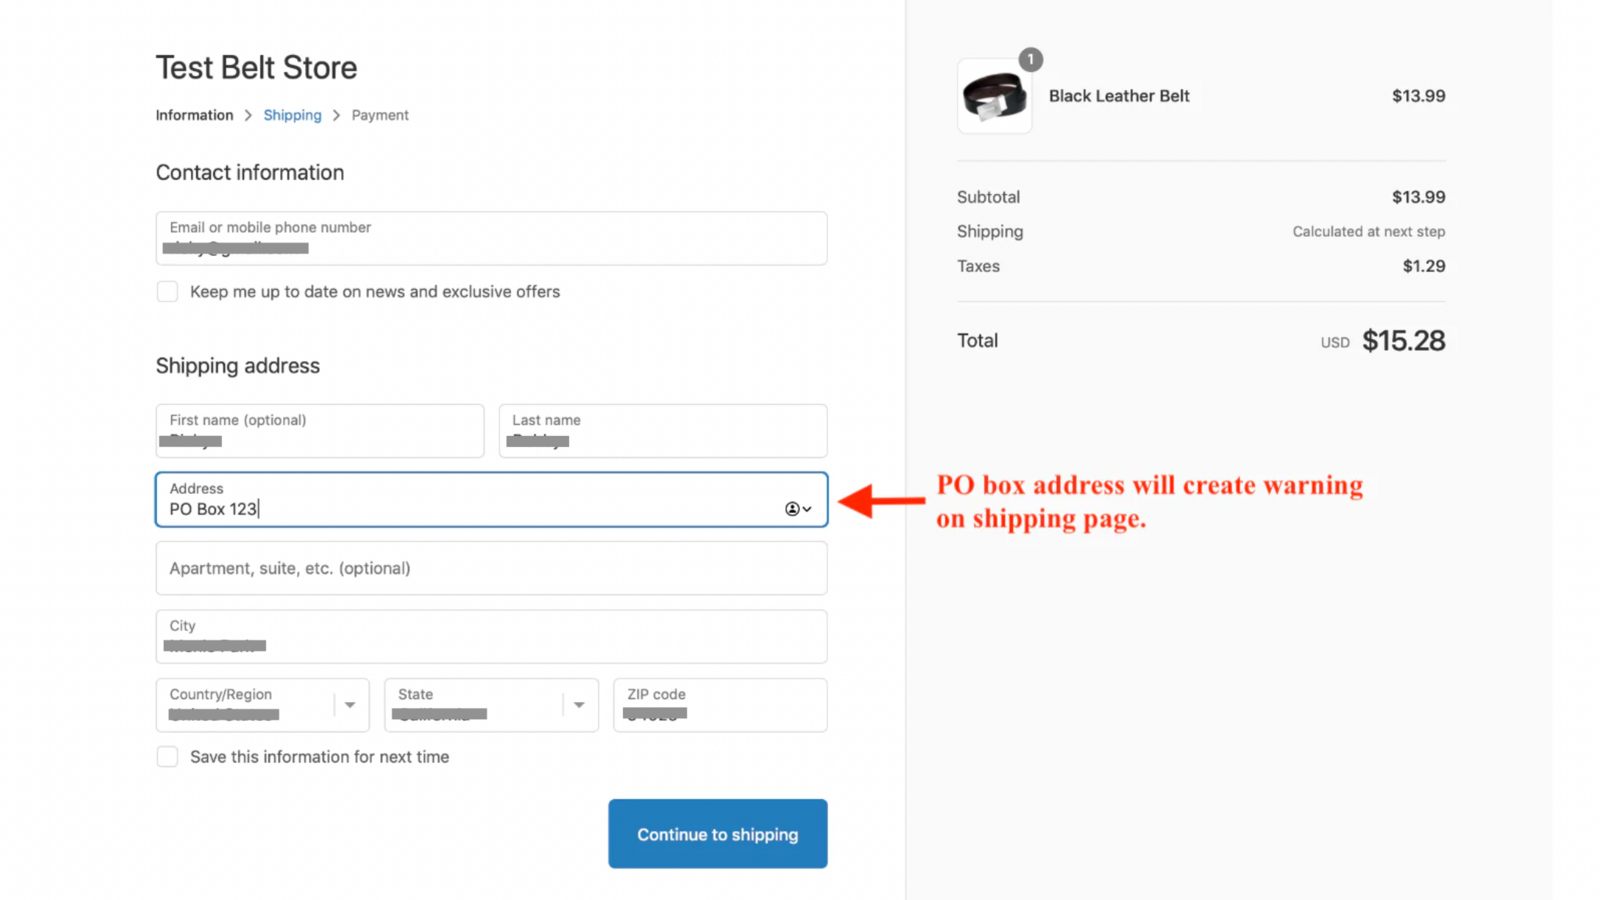Click the Continue to shipping button

717,833
